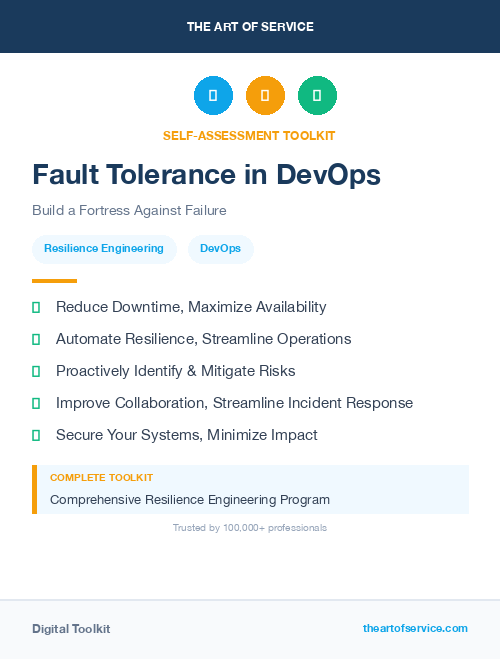
Task: Click Improve Collaboration, Streamline Incident Response text
Action: point(234,403)
